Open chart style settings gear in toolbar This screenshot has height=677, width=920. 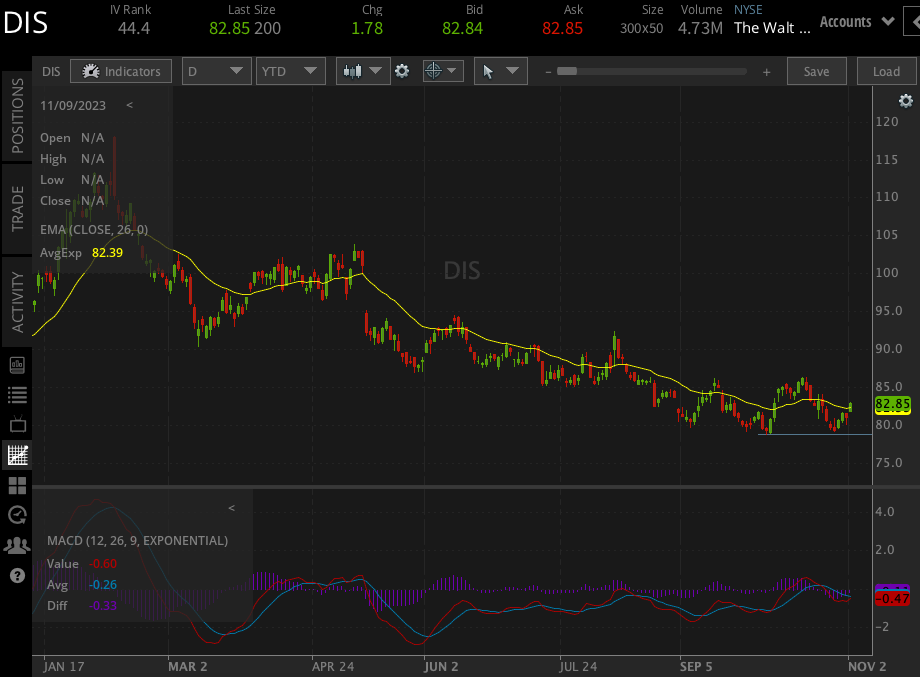402,71
